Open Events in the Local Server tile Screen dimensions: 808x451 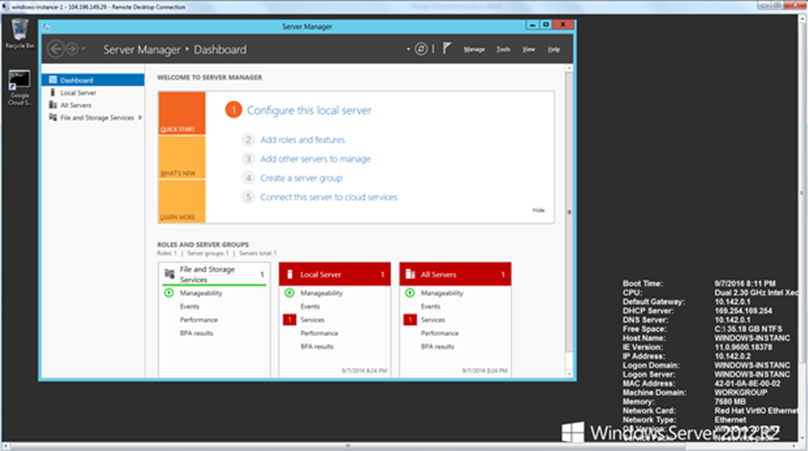310,306
